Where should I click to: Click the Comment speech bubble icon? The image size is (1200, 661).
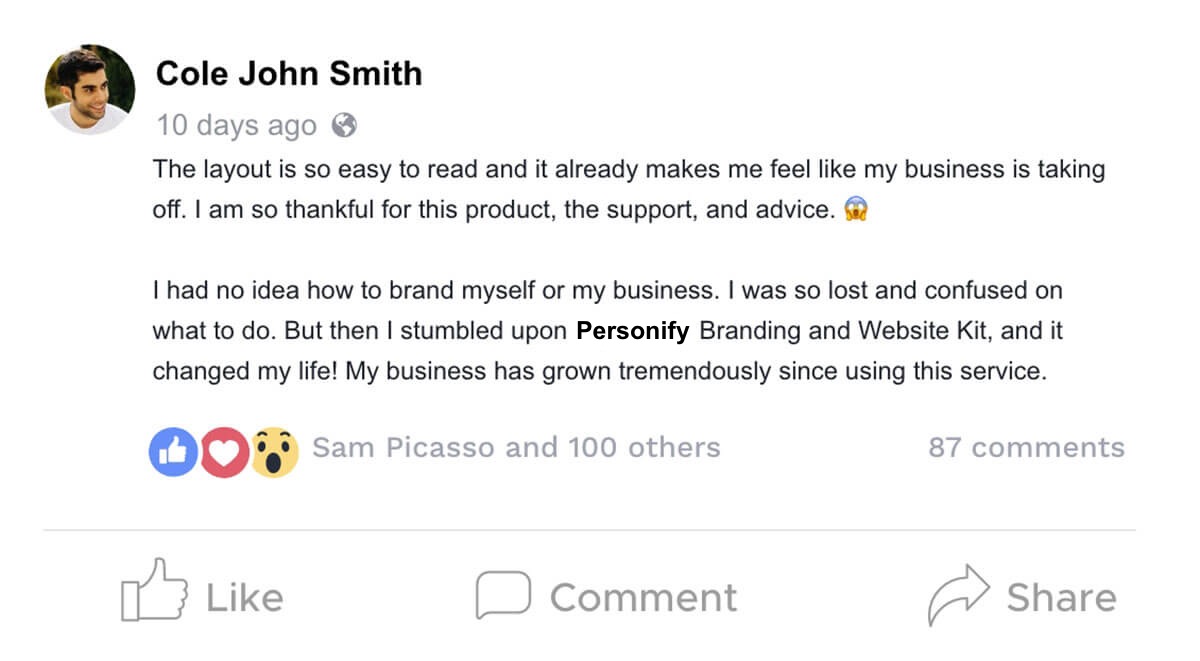tap(502, 594)
